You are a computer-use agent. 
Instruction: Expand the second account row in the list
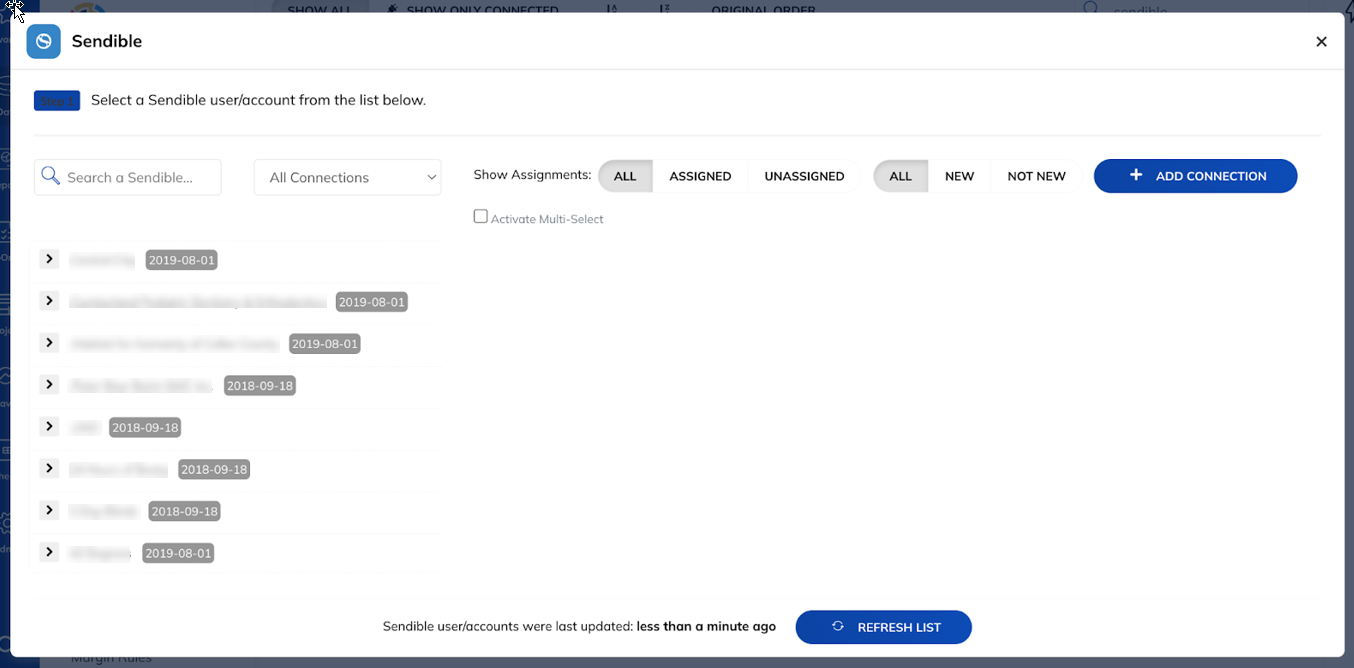(x=48, y=301)
